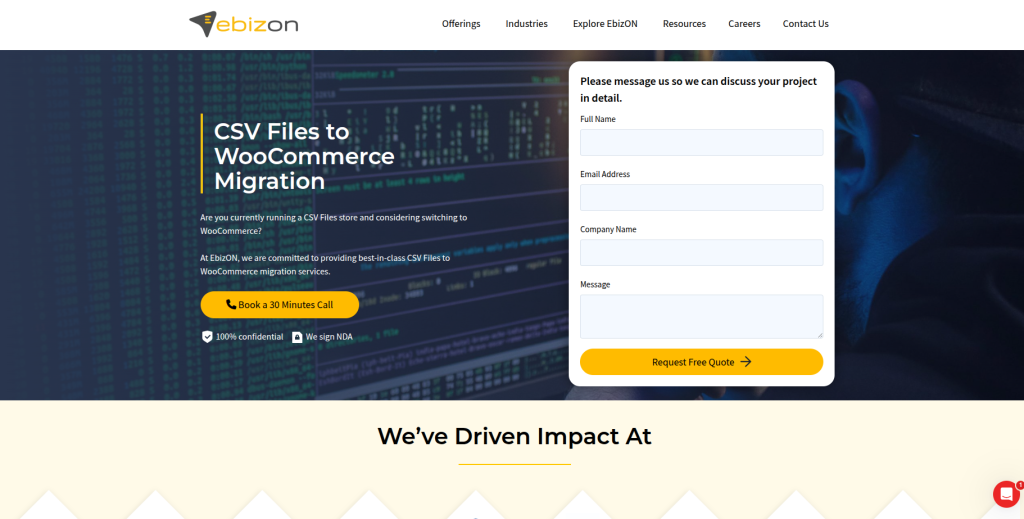Click the We sign NDA text

pos(329,337)
